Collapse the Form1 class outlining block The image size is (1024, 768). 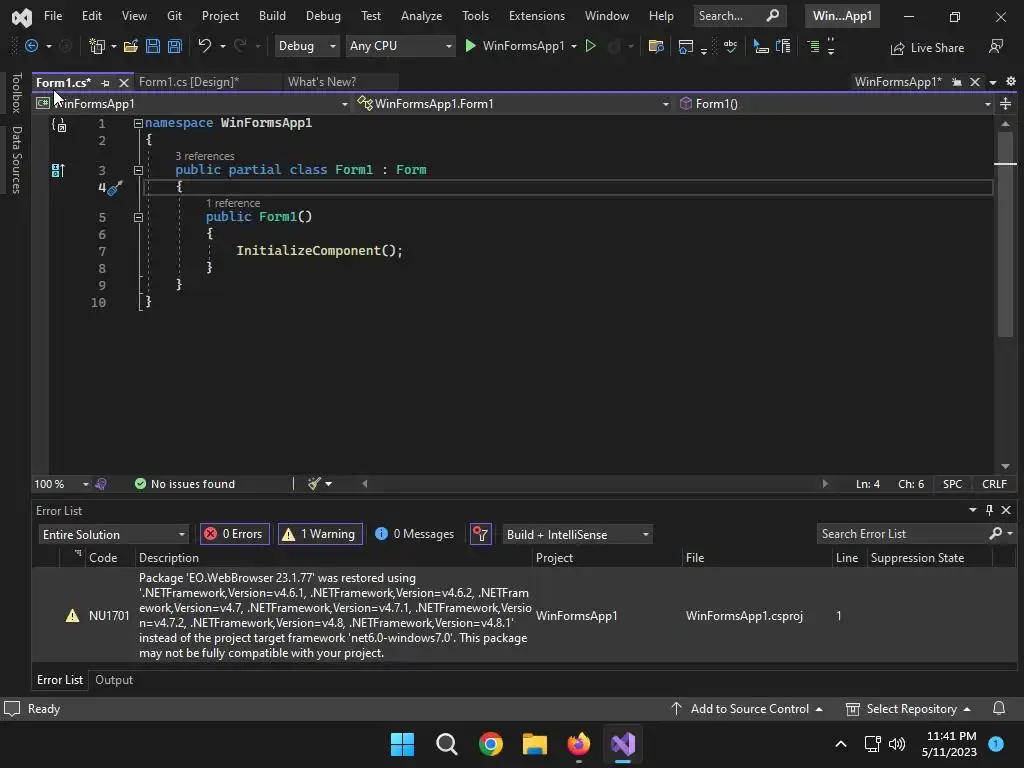tap(138, 170)
